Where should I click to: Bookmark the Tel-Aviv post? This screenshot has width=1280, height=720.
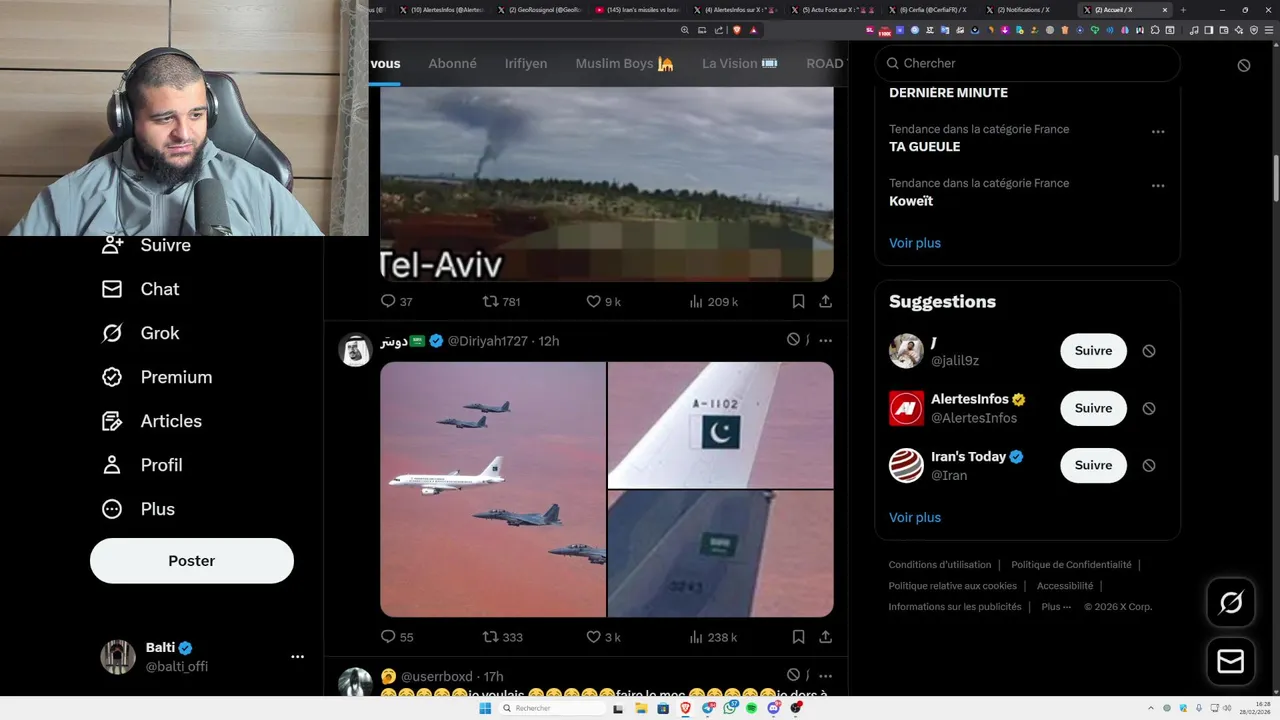tap(798, 301)
